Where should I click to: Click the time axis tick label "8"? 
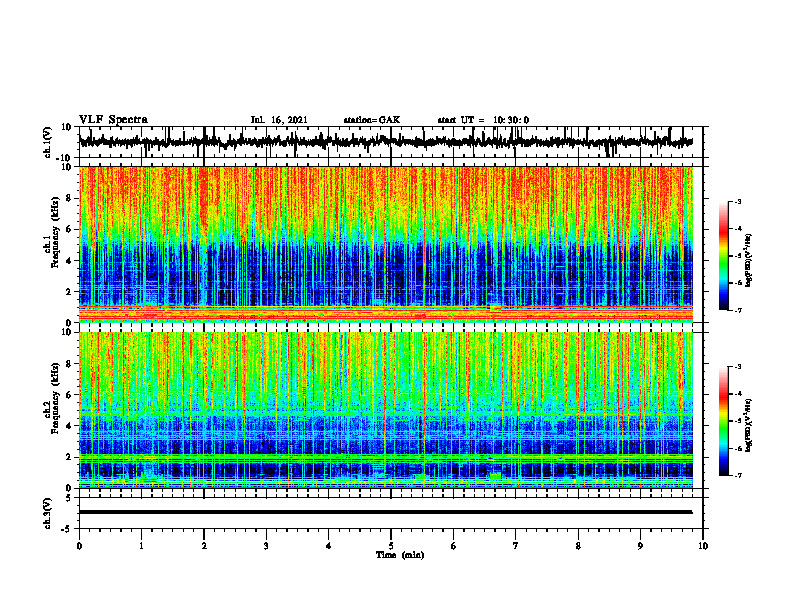click(578, 546)
